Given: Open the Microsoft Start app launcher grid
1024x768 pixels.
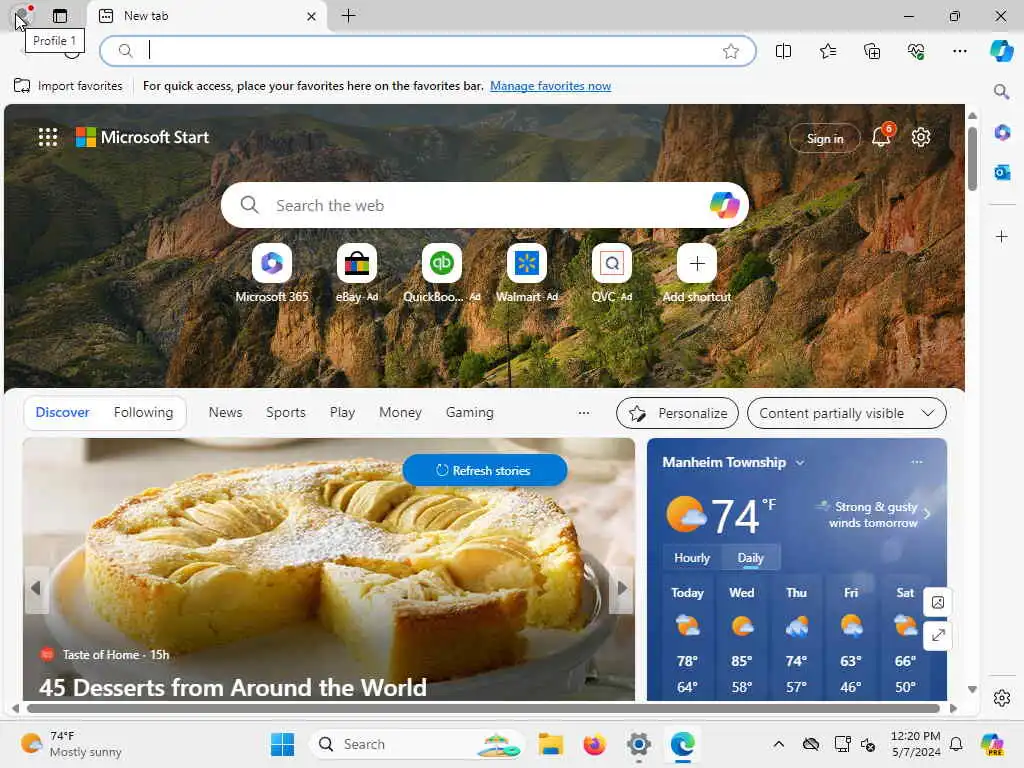Looking at the screenshot, I should click(x=48, y=137).
